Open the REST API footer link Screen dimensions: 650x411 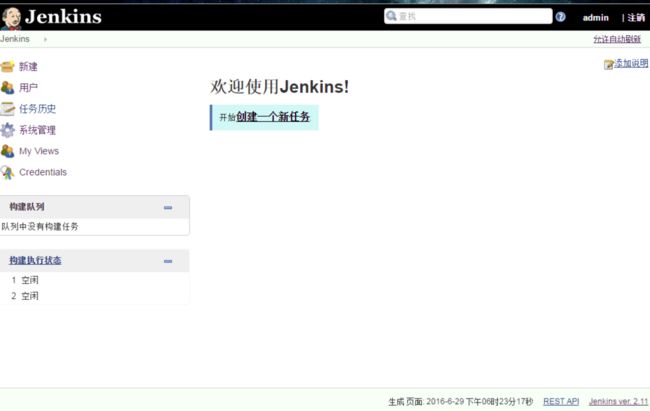click(x=561, y=401)
